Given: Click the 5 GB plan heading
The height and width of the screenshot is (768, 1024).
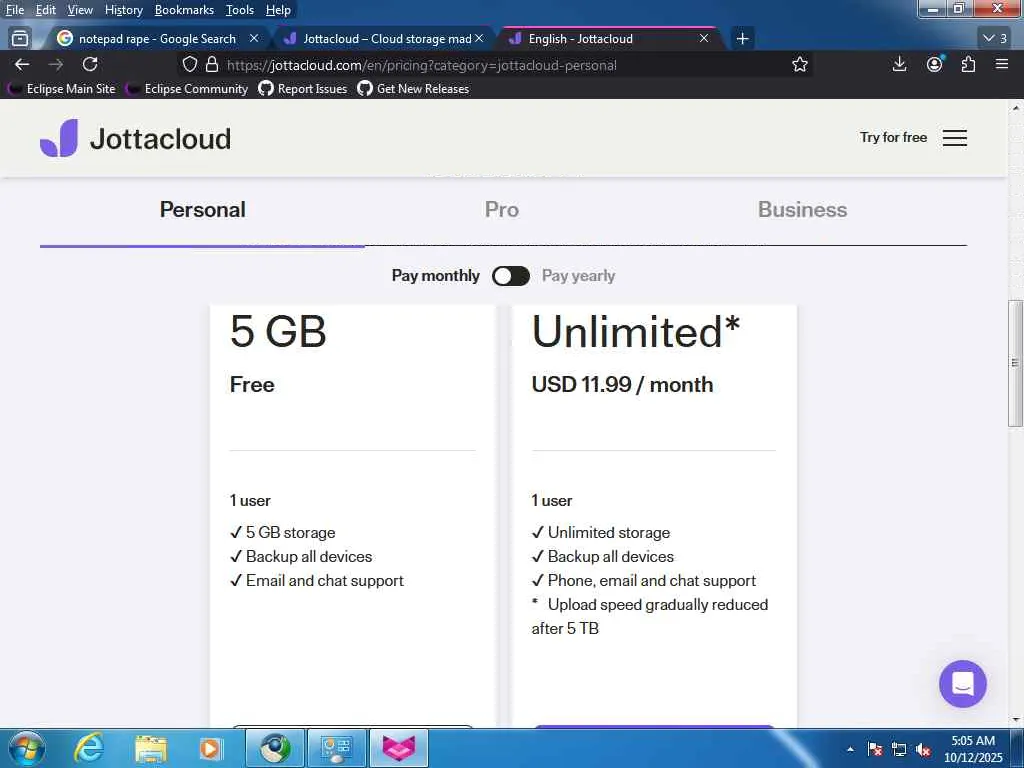Looking at the screenshot, I should [x=278, y=331].
